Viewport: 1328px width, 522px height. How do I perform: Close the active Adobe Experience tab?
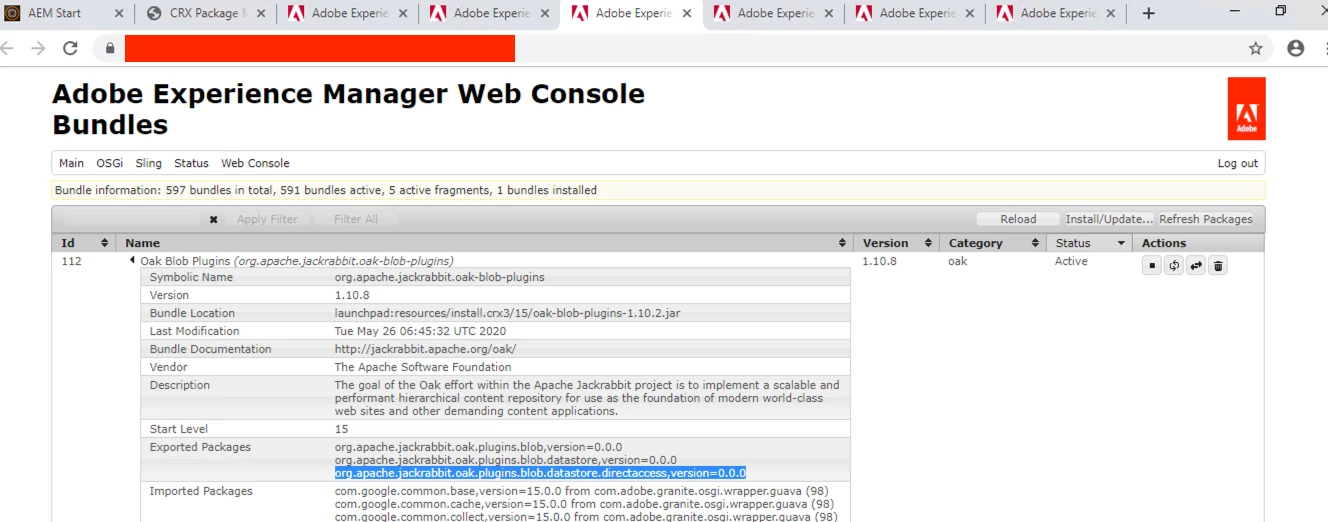(687, 14)
